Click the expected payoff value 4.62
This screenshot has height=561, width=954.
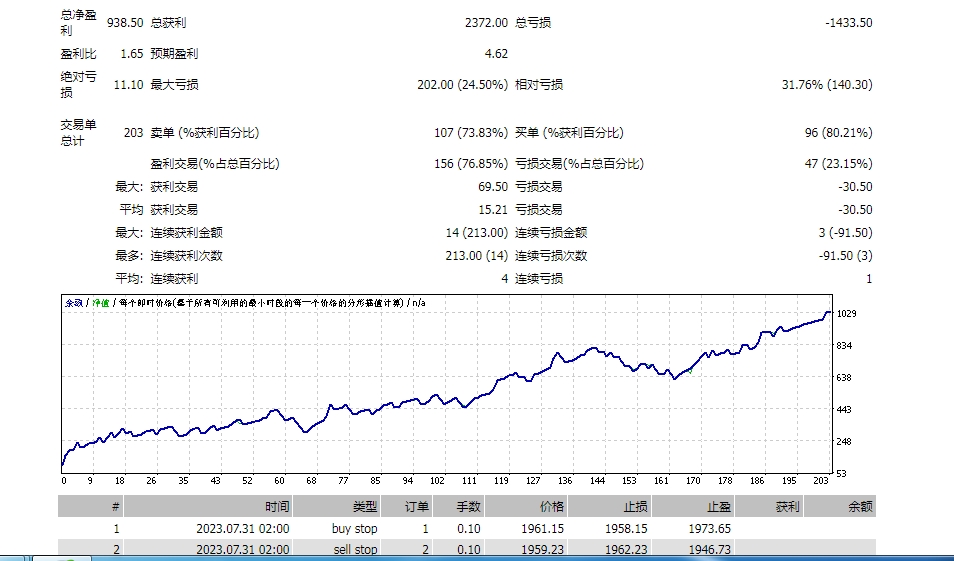(496, 54)
